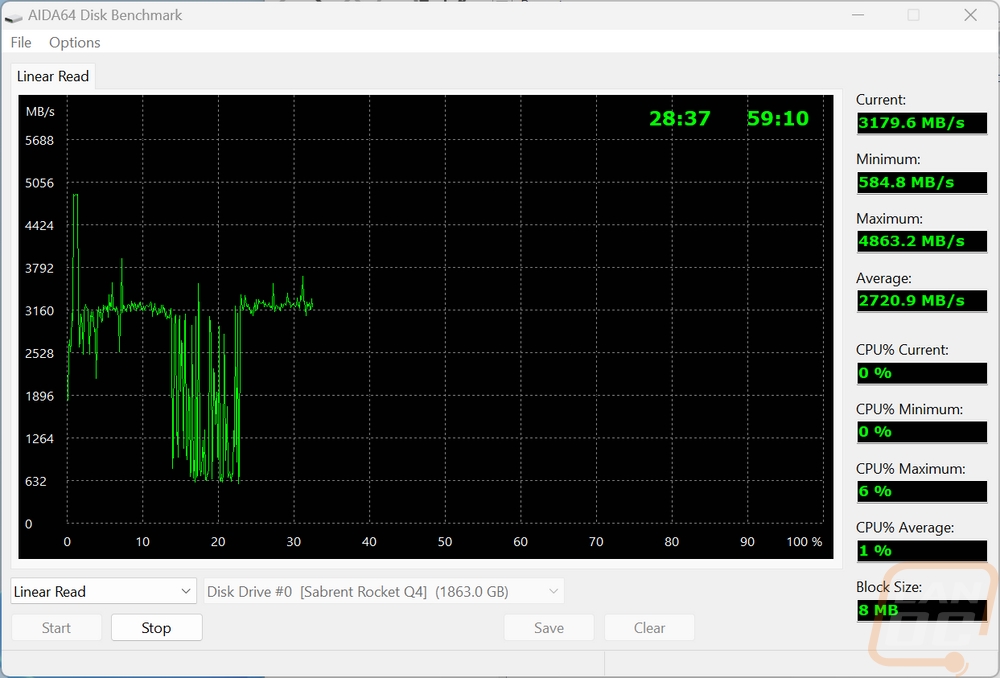1000x678 pixels.
Task: Open the File menu
Action: [20, 42]
